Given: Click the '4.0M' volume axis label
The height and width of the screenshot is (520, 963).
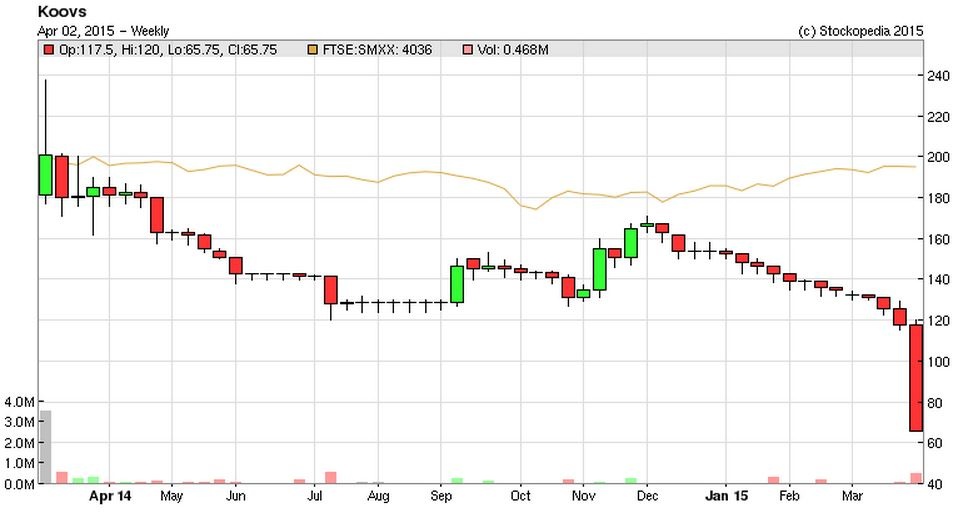Looking at the screenshot, I should pos(19,402).
